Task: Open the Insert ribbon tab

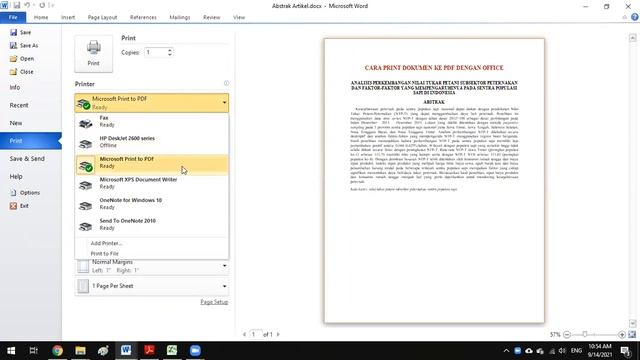Action: click(68, 17)
